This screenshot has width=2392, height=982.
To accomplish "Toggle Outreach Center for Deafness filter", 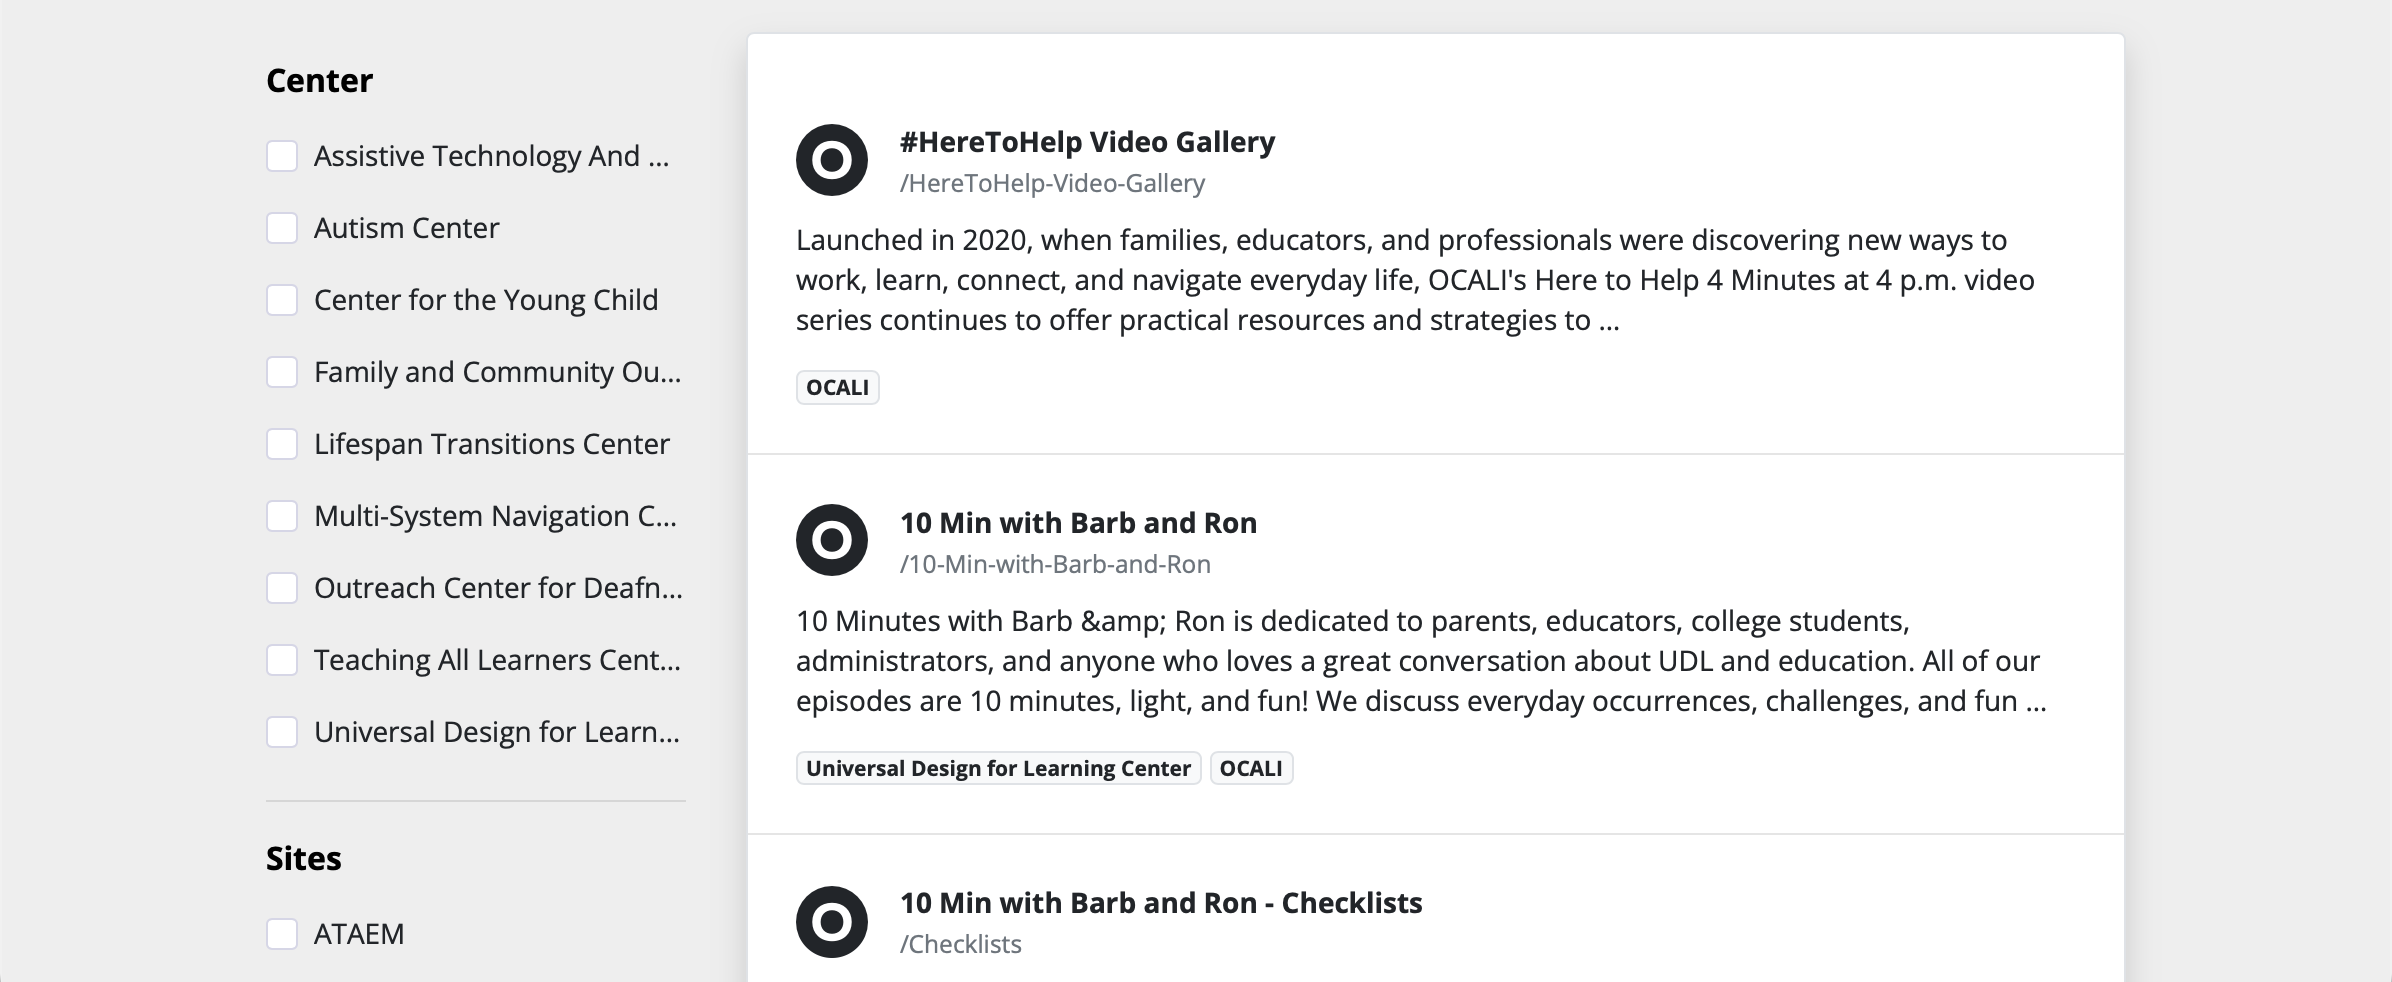I will pyautogui.click(x=282, y=588).
